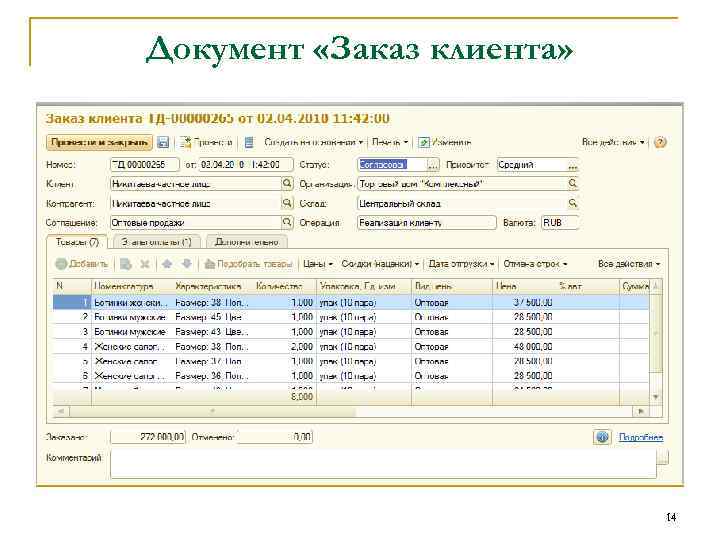Open the Приоритет selection ellipsis button
Viewport: 720px width, 540px height.
pyautogui.click(x=572, y=165)
